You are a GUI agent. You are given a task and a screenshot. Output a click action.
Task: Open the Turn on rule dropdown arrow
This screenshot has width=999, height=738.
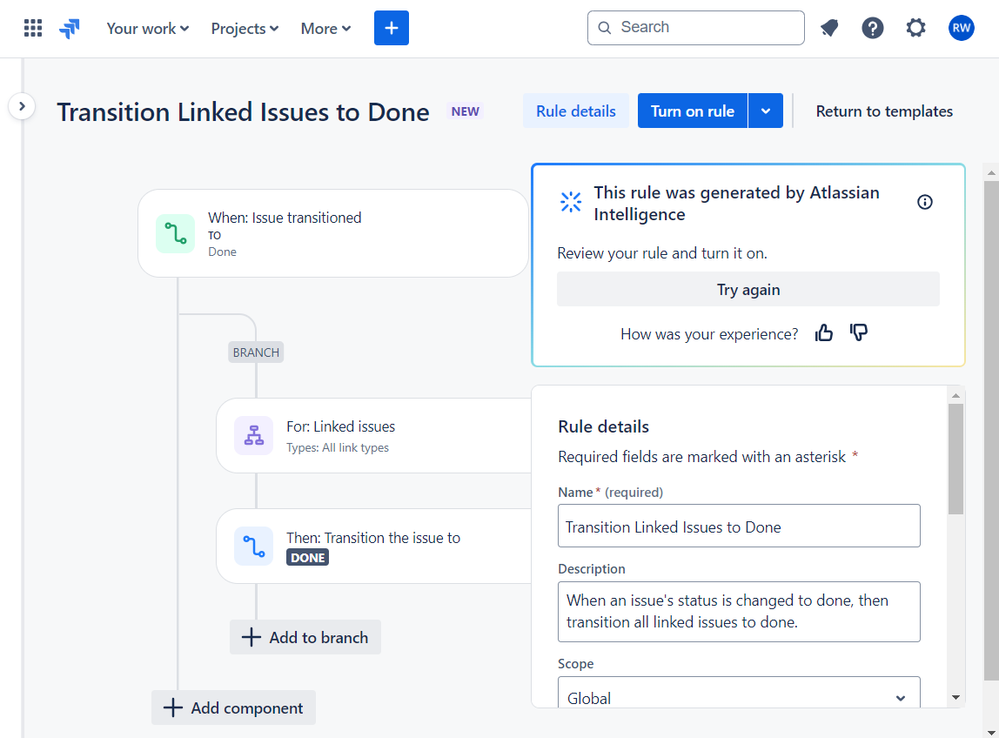coord(766,111)
